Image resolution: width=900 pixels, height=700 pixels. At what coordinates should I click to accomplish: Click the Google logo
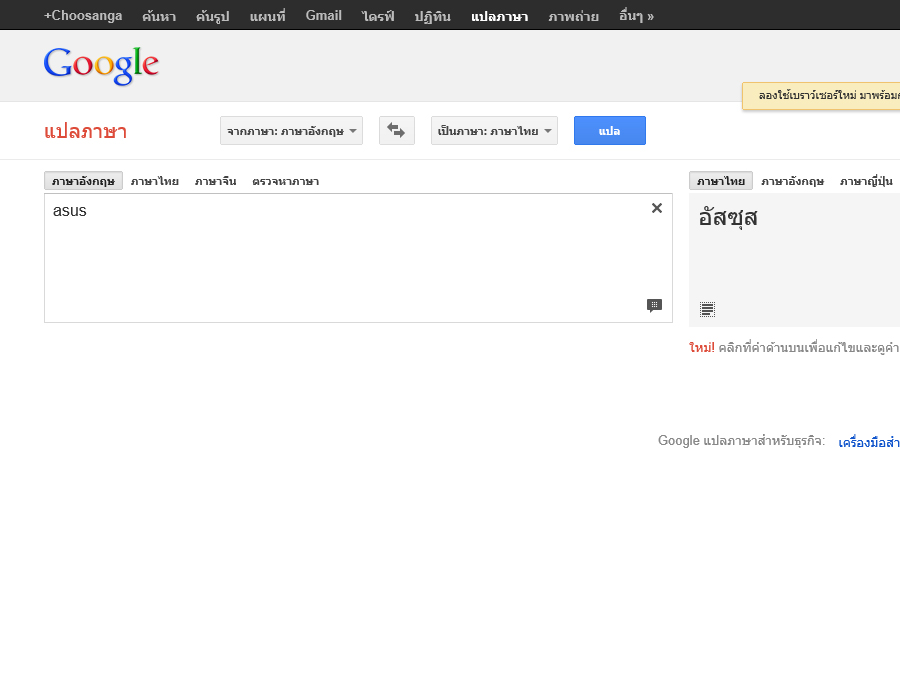point(101,66)
